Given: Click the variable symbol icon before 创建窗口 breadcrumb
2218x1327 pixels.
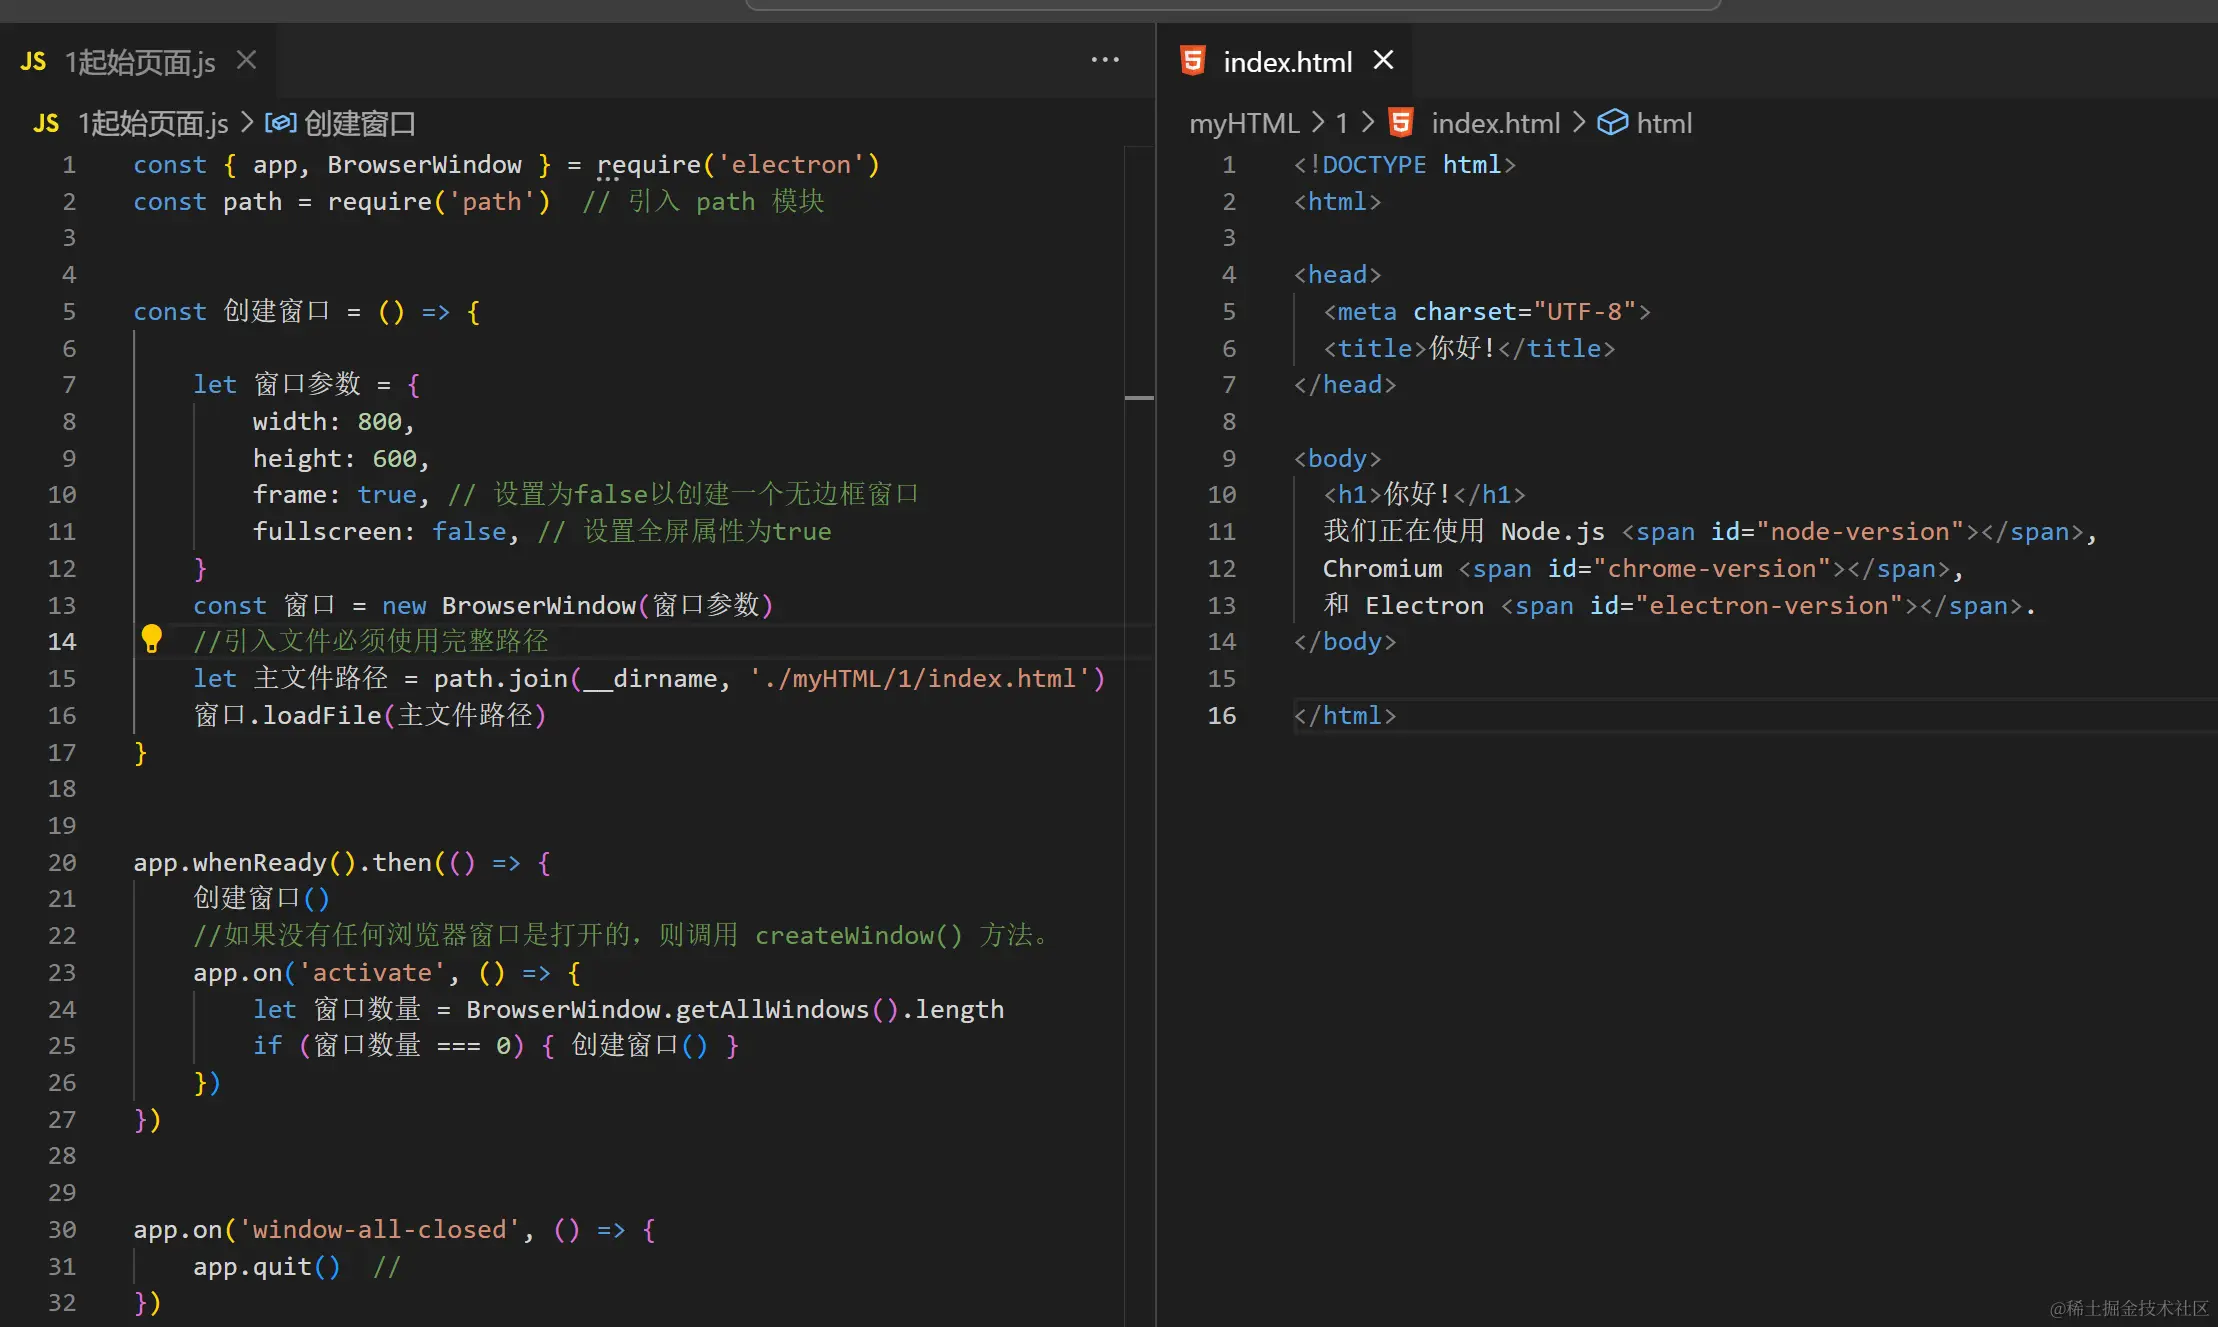Looking at the screenshot, I should (x=280, y=123).
